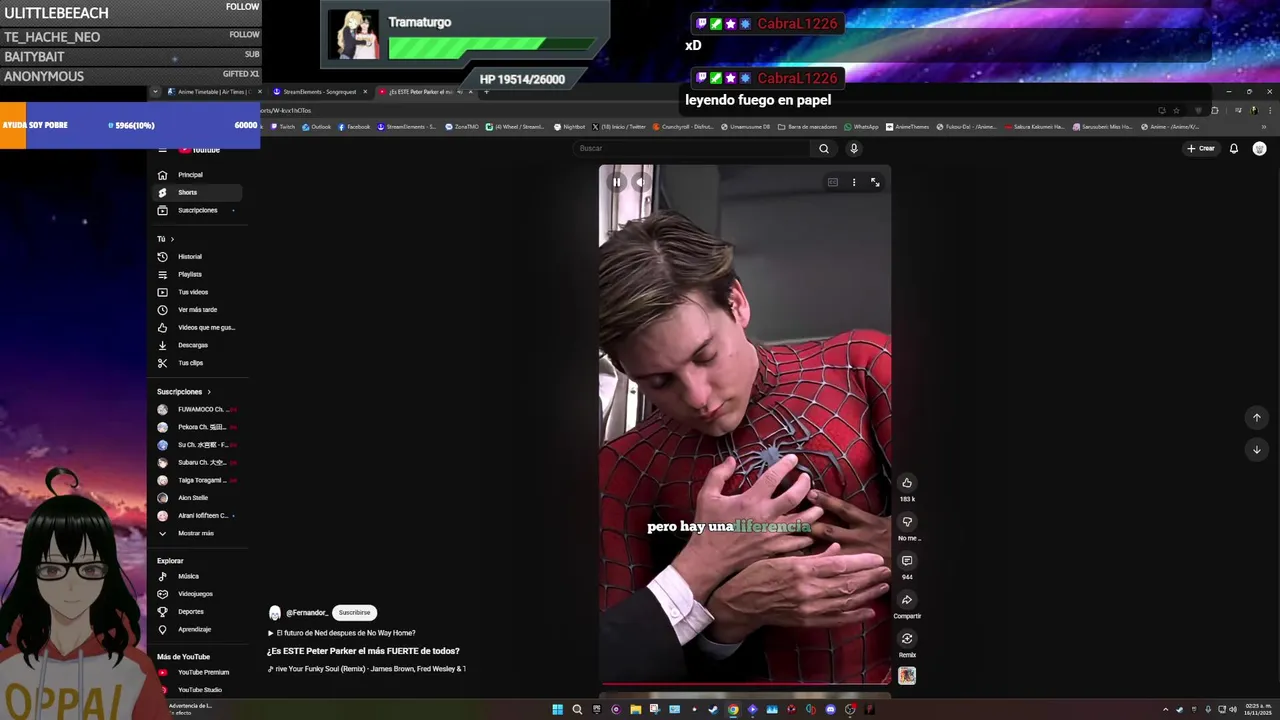
Task: Show hidden system tray icons chevron
Action: 1164,710
